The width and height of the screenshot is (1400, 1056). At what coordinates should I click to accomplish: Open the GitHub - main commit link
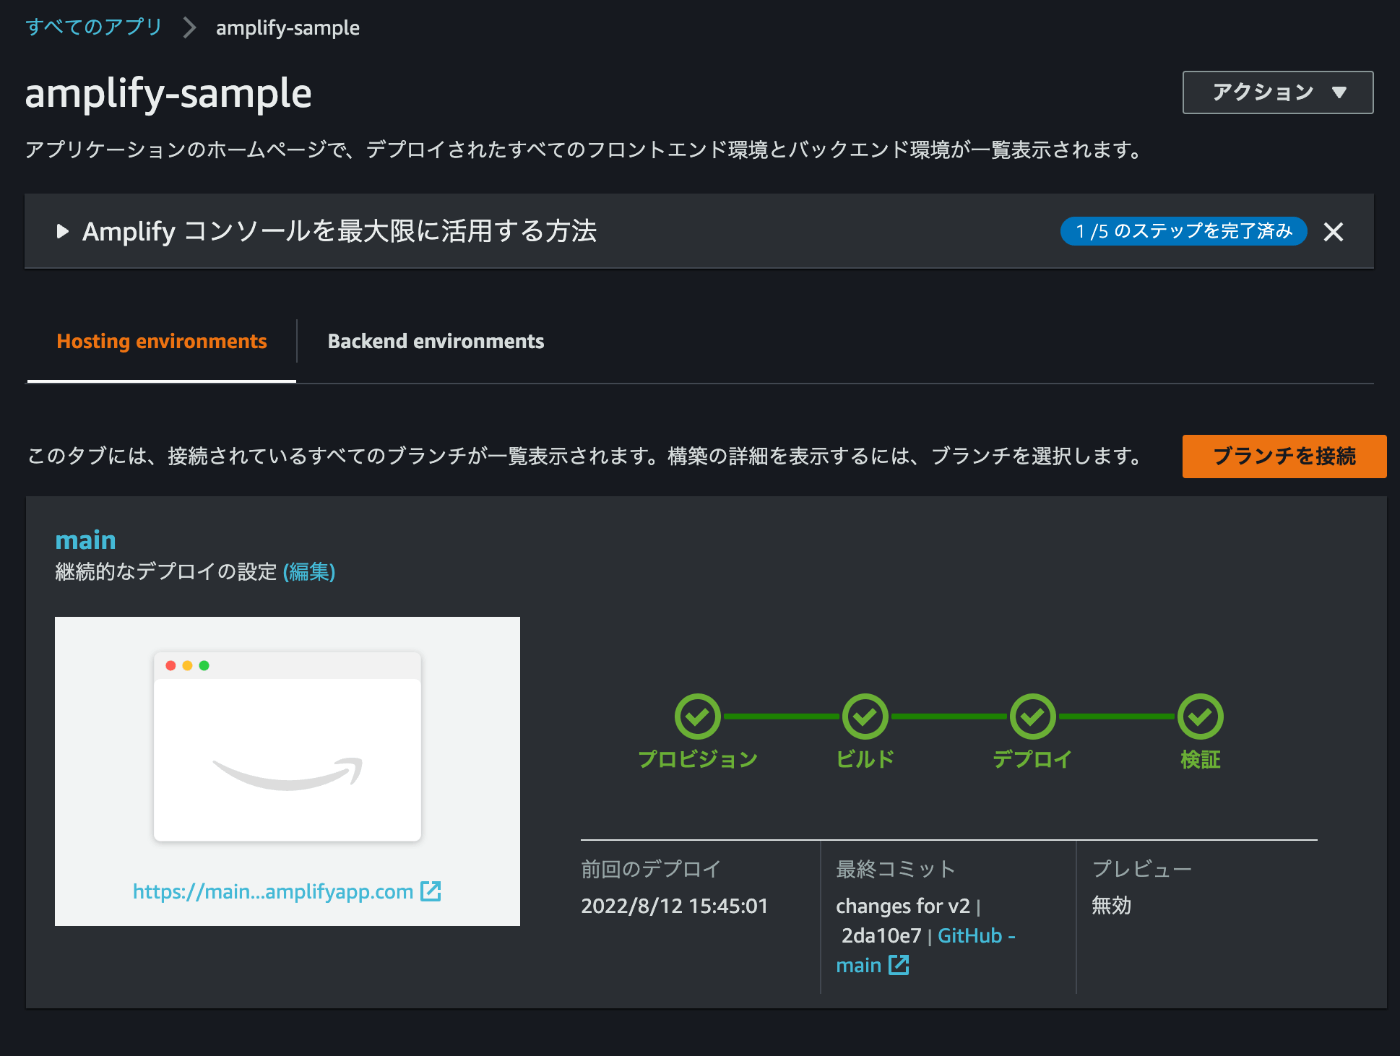(977, 936)
